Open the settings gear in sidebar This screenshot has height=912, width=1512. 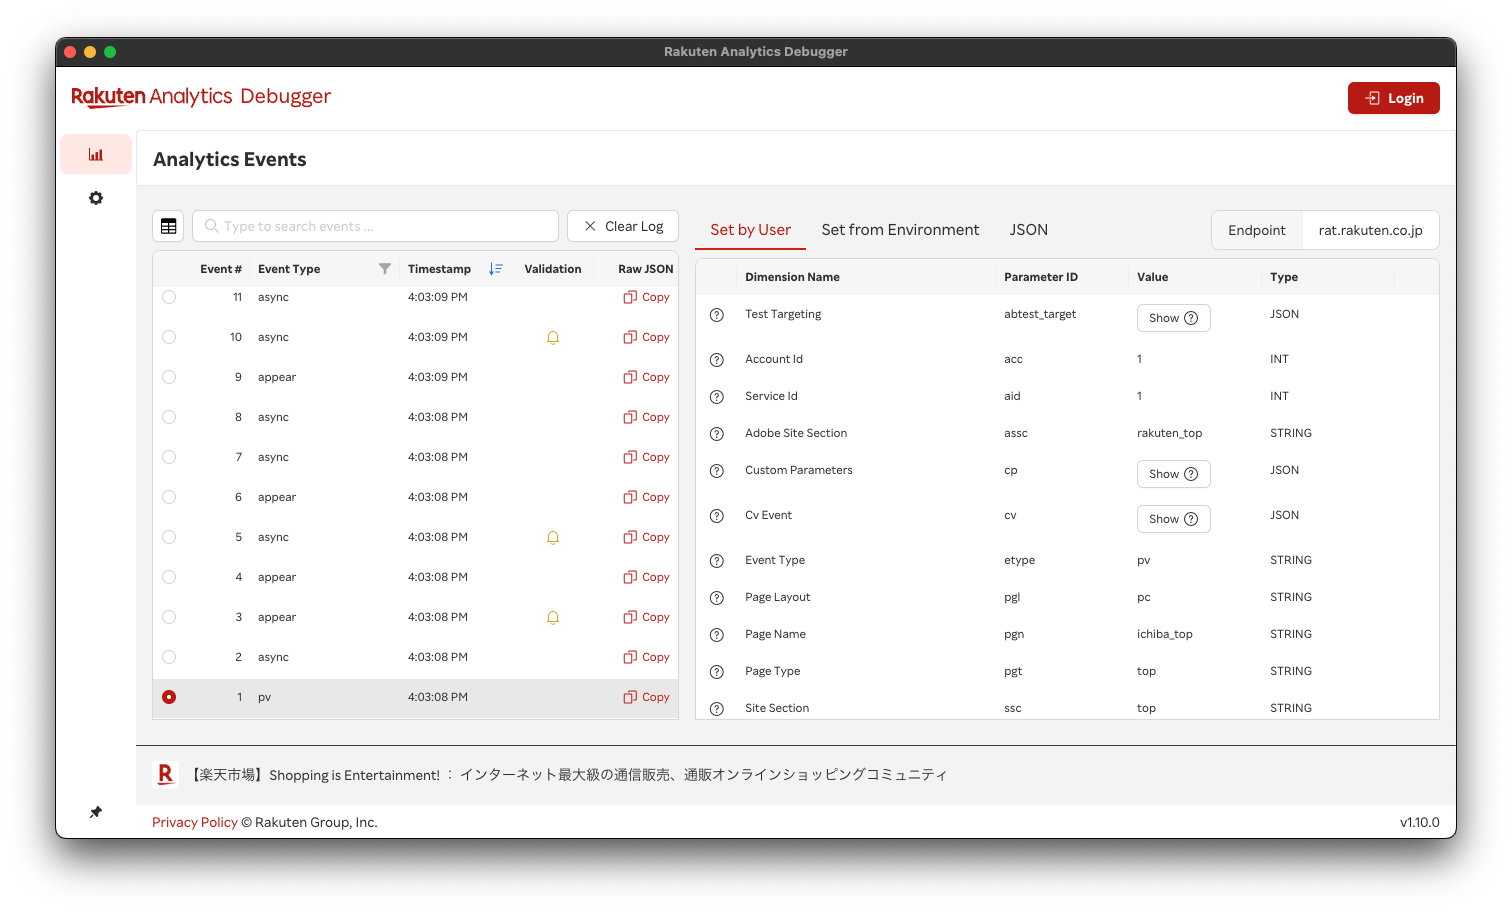pyautogui.click(x=96, y=198)
